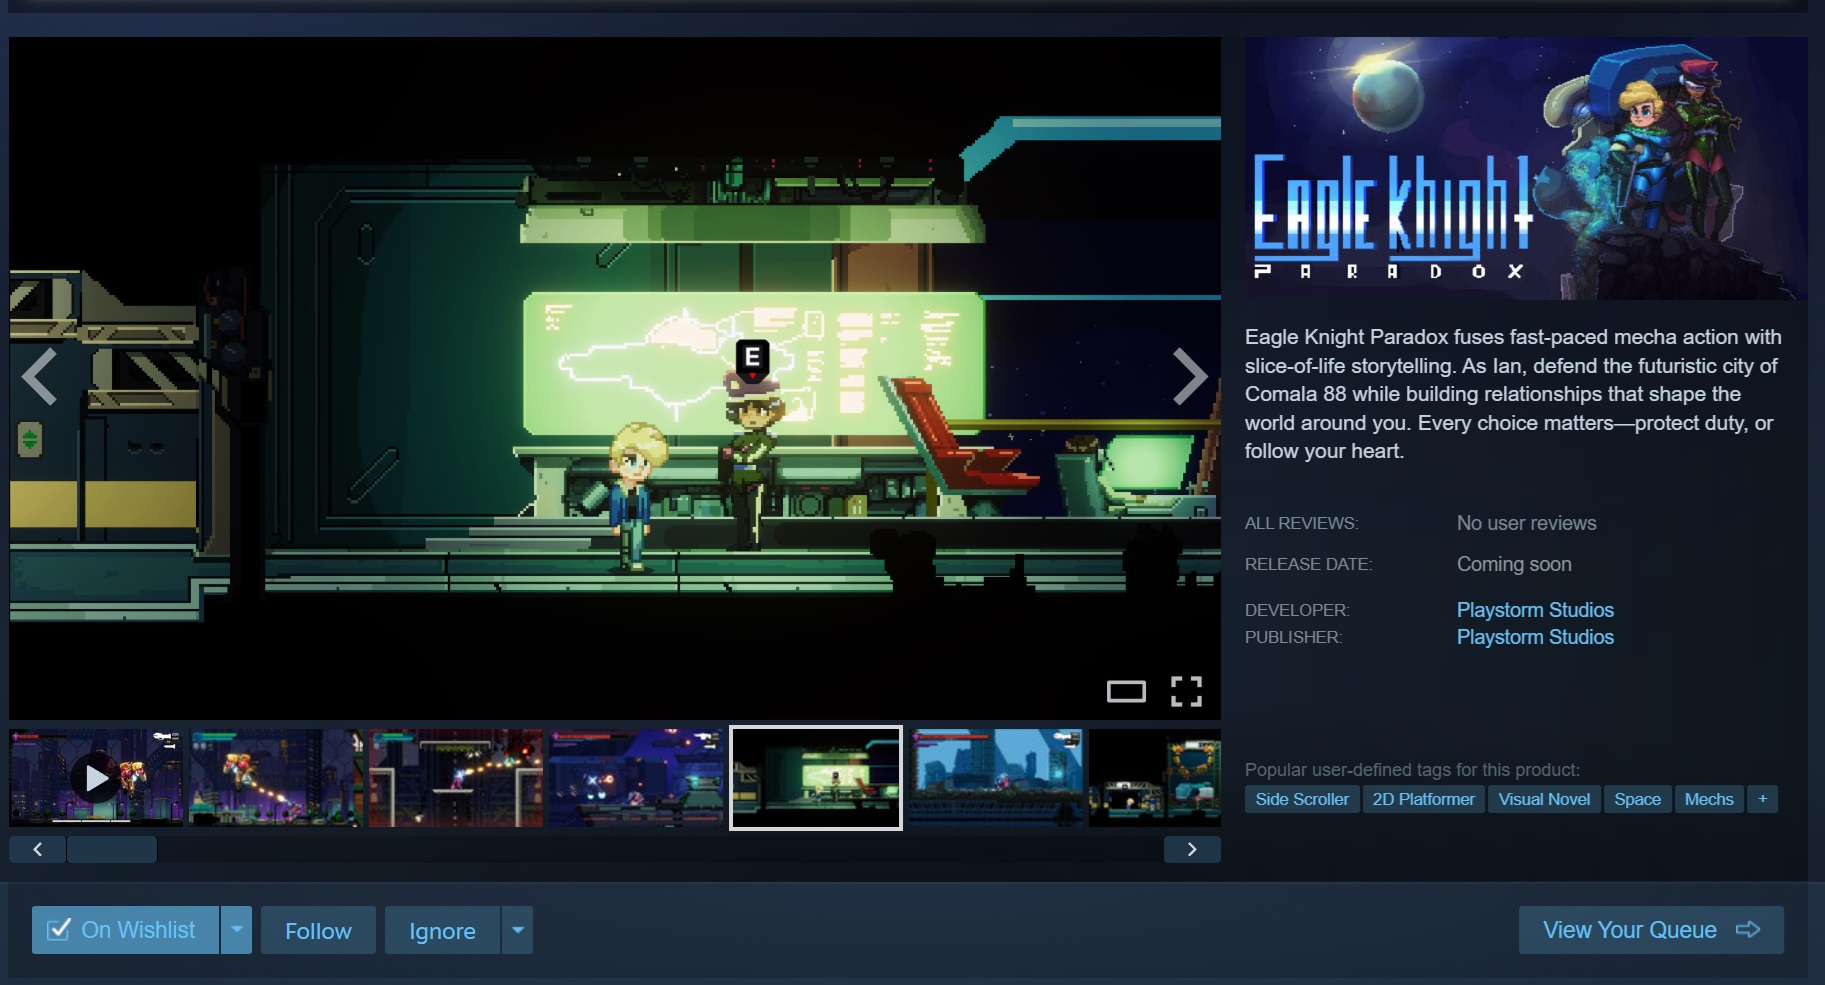The height and width of the screenshot is (985, 1825).
Task: Click the 'Coming soon' release date text
Action: pos(1514,564)
